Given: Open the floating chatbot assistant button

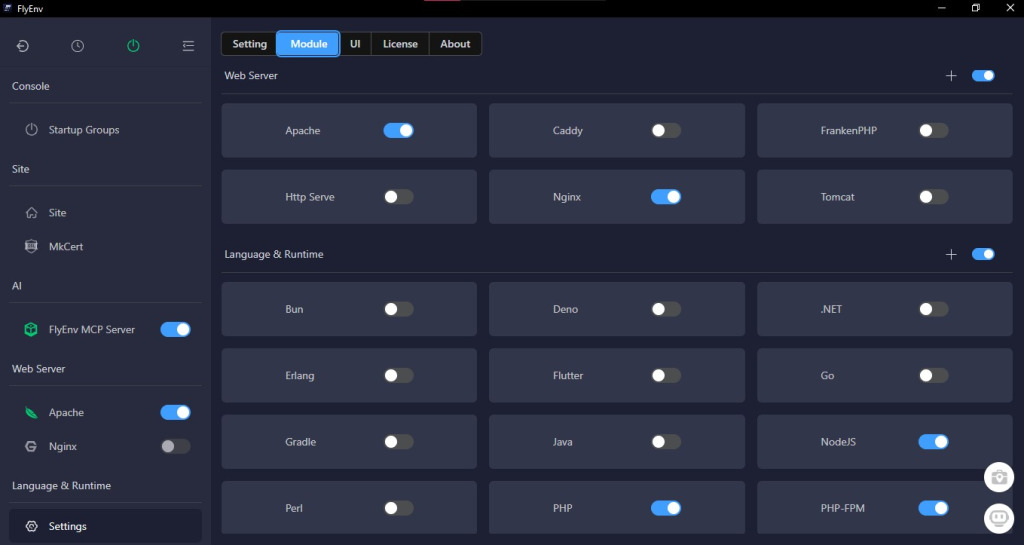Looking at the screenshot, I should (999, 518).
